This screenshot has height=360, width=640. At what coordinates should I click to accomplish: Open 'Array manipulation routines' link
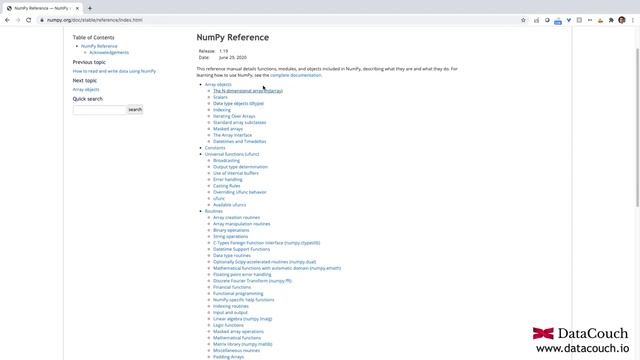[x=242, y=224]
